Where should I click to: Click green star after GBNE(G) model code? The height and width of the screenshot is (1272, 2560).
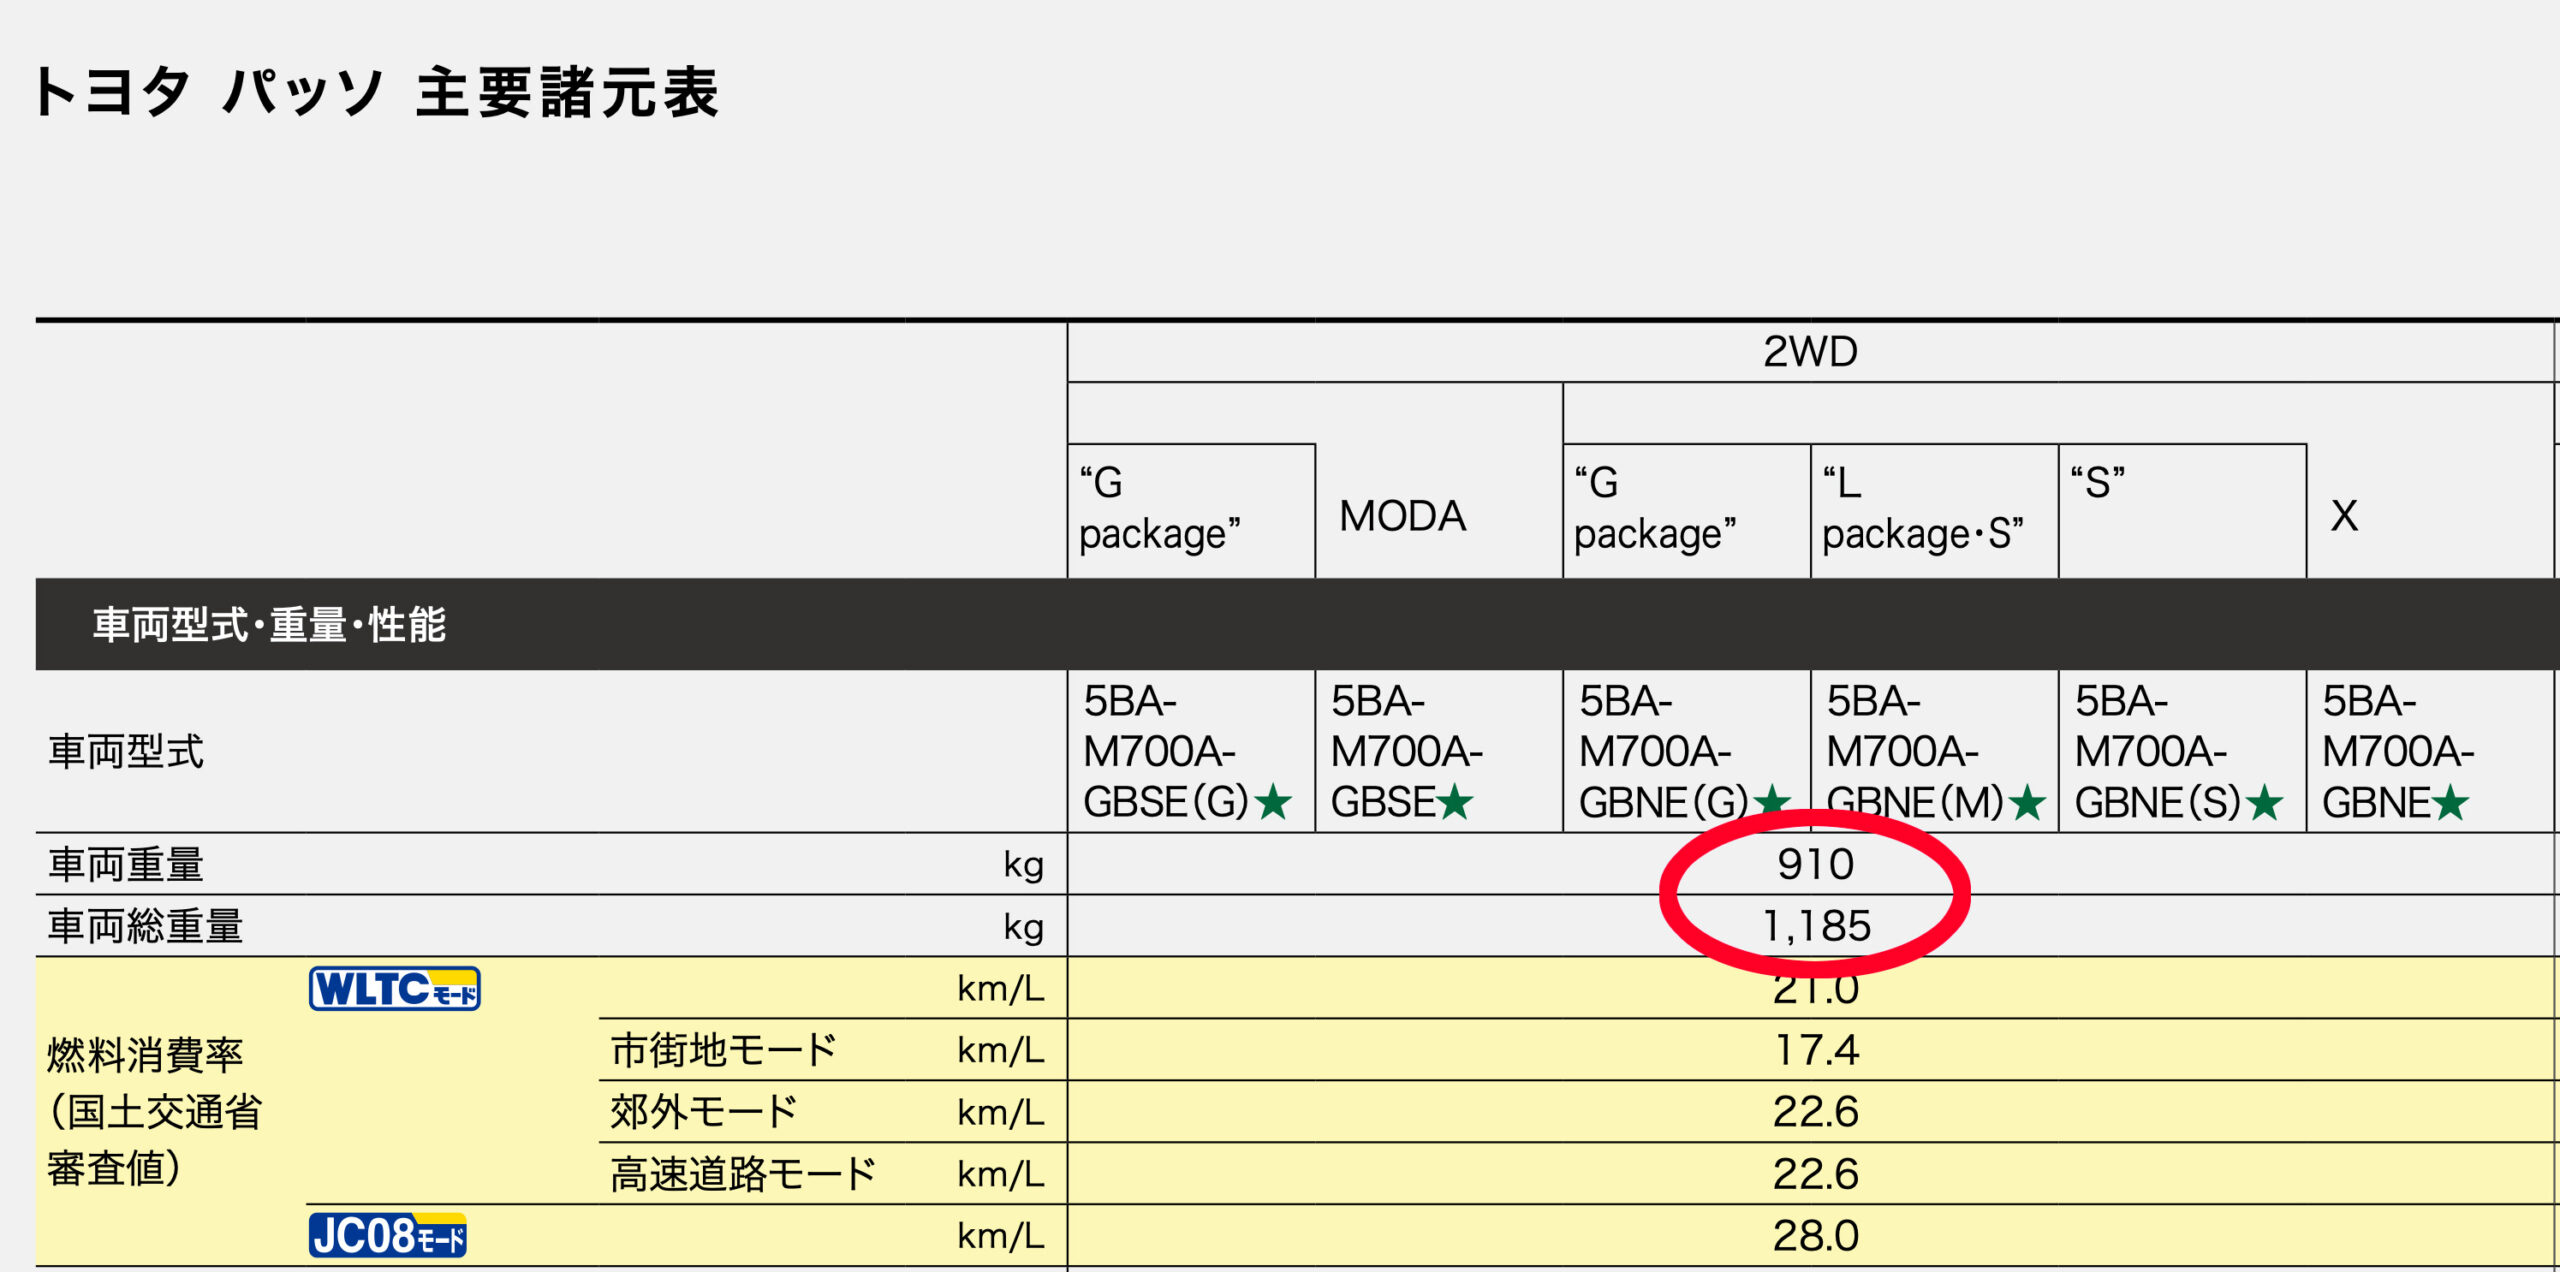(1772, 799)
